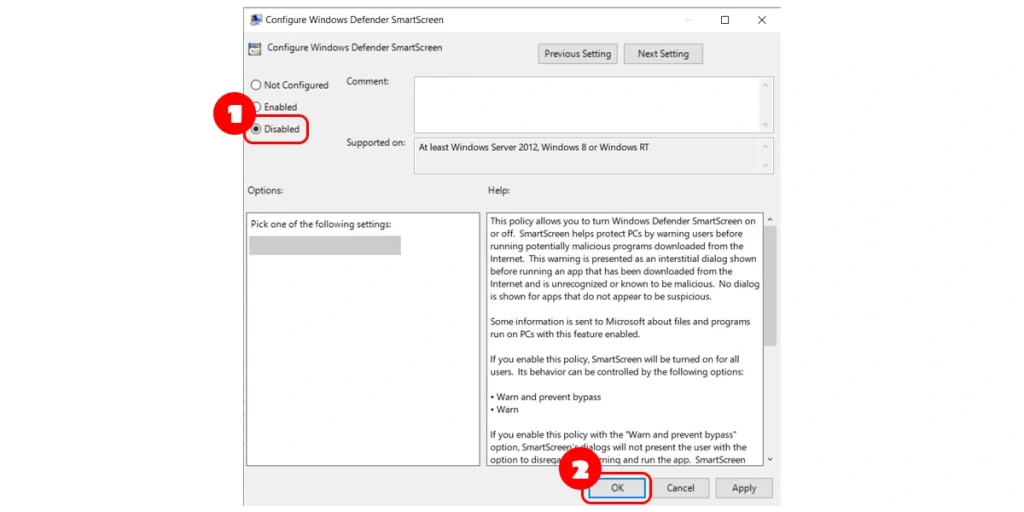Click the policy setting icon beside heading
The width and height of the screenshot is (1024, 512).
click(x=255, y=48)
